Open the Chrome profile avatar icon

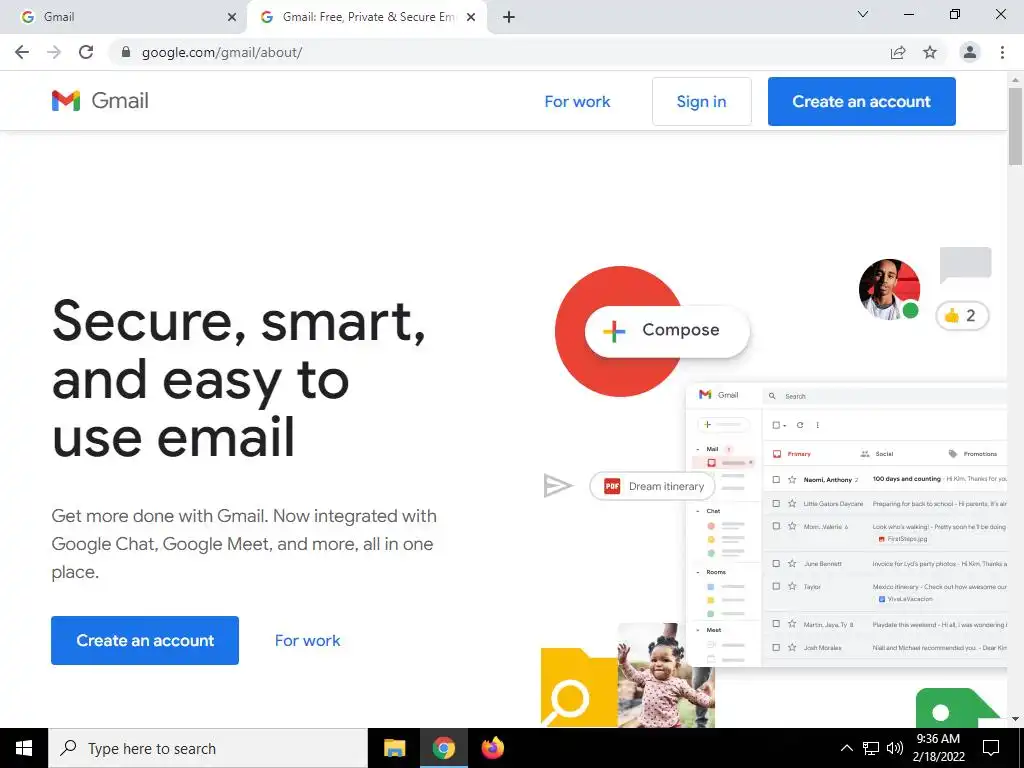pos(970,52)
